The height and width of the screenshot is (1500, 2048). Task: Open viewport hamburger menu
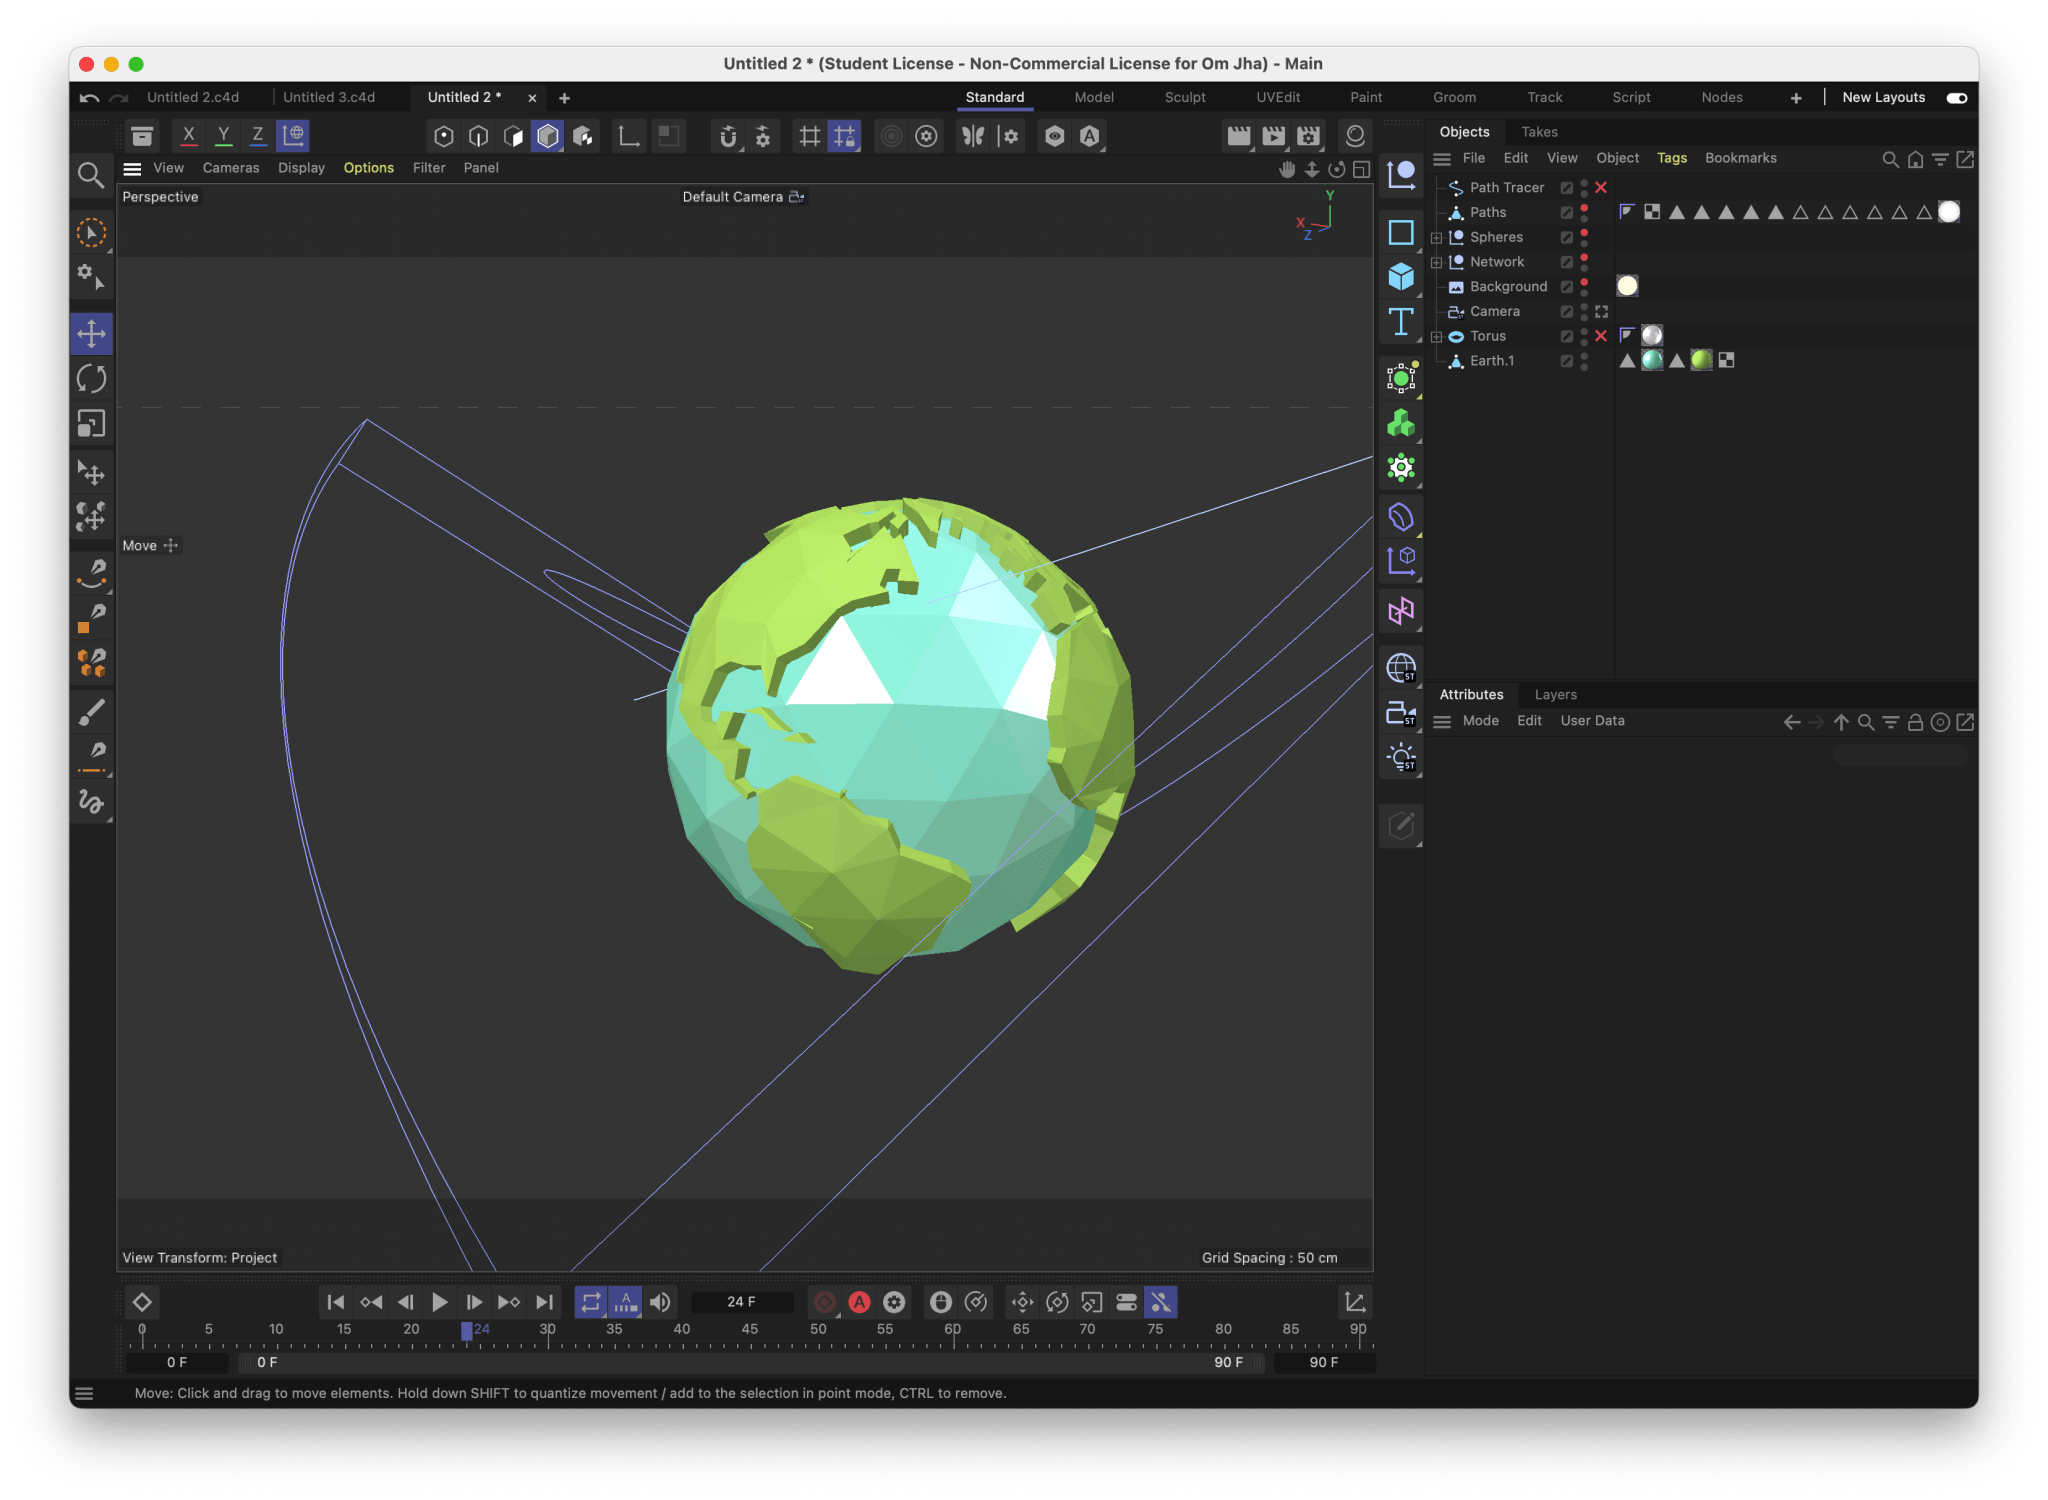point(132,169)
